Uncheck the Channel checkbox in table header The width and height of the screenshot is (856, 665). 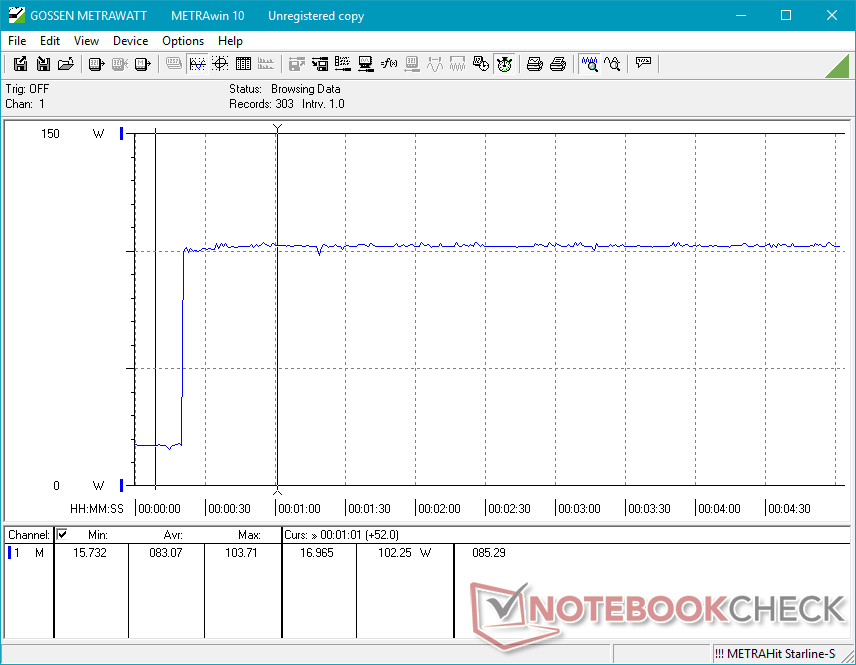62,534
